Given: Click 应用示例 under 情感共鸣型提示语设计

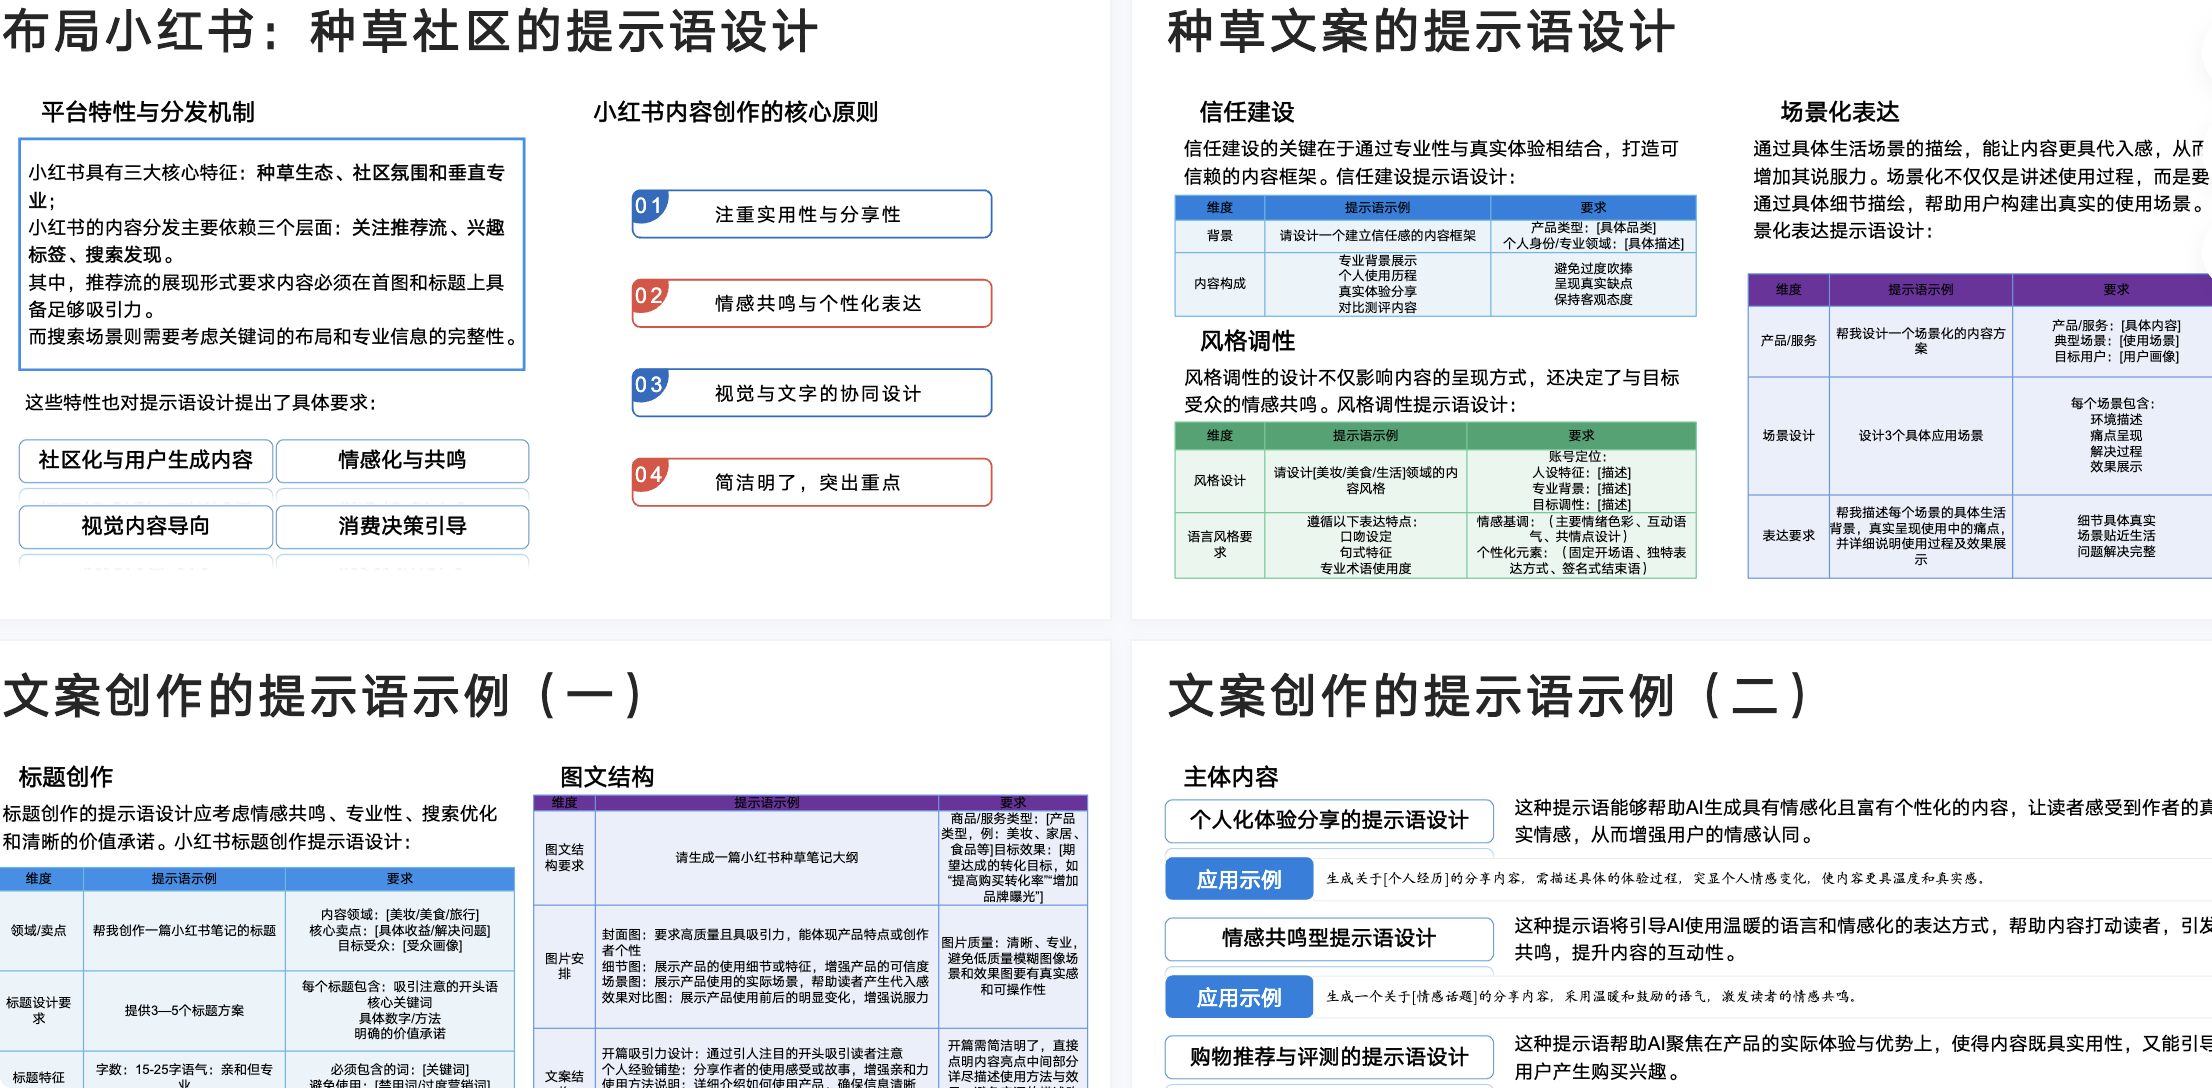Looking at the screenshot, I should (1239, 996).
